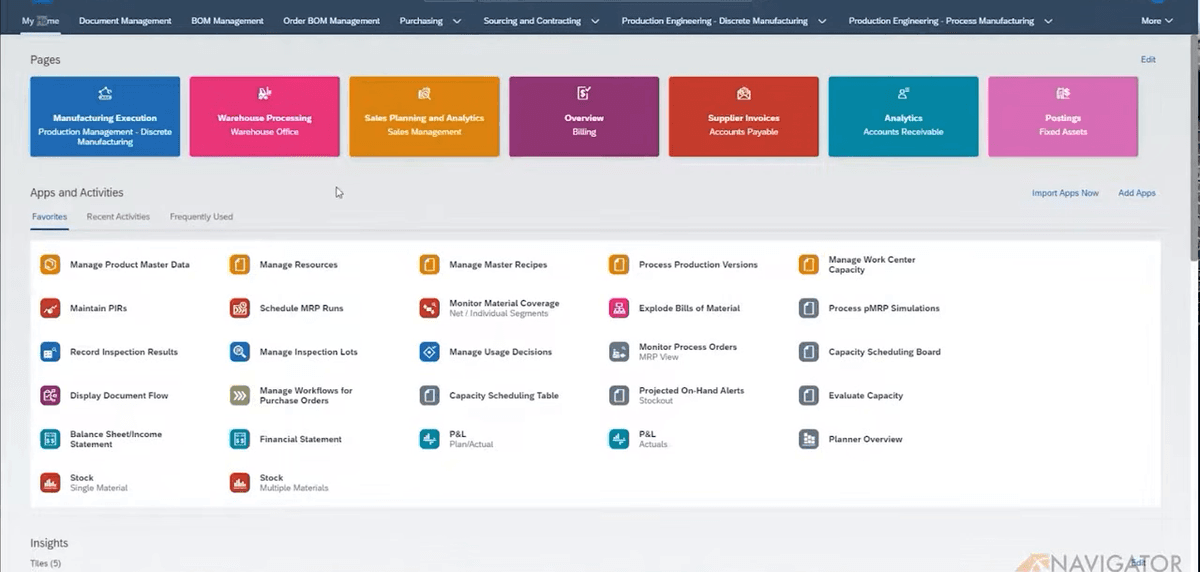Launch the Manage Master Recipes icon
The height and width of the screenshot is (572, 1200).
(429, 265)
